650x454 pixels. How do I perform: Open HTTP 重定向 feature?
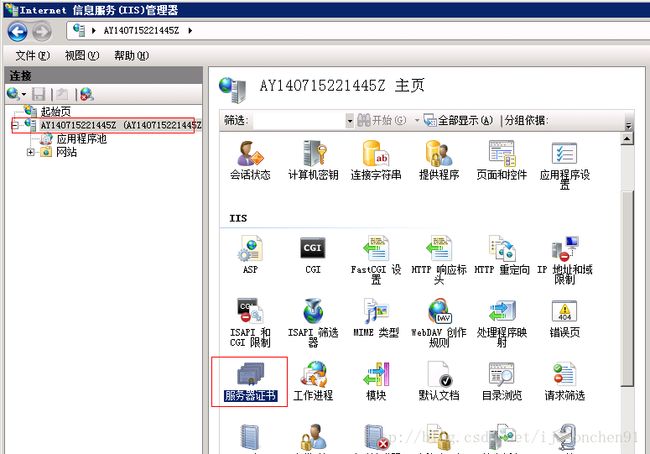tap(502, 255)
